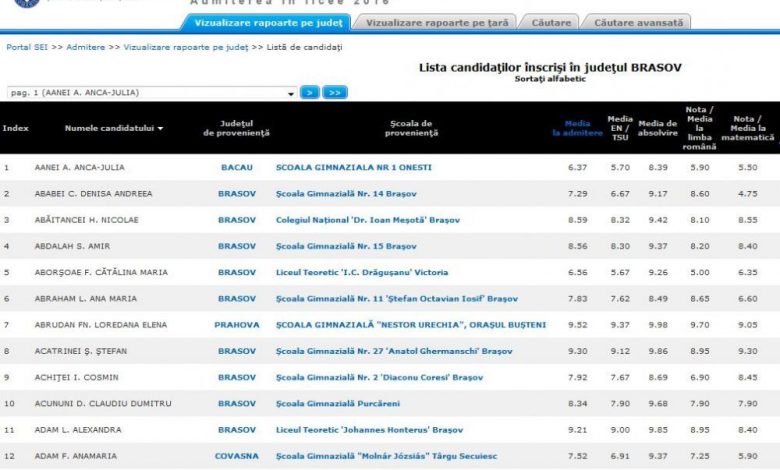The height and width of the screenshot is (470, 780).
Task: Click Școala de proveniență column header
Action: (x=411, y=128)
